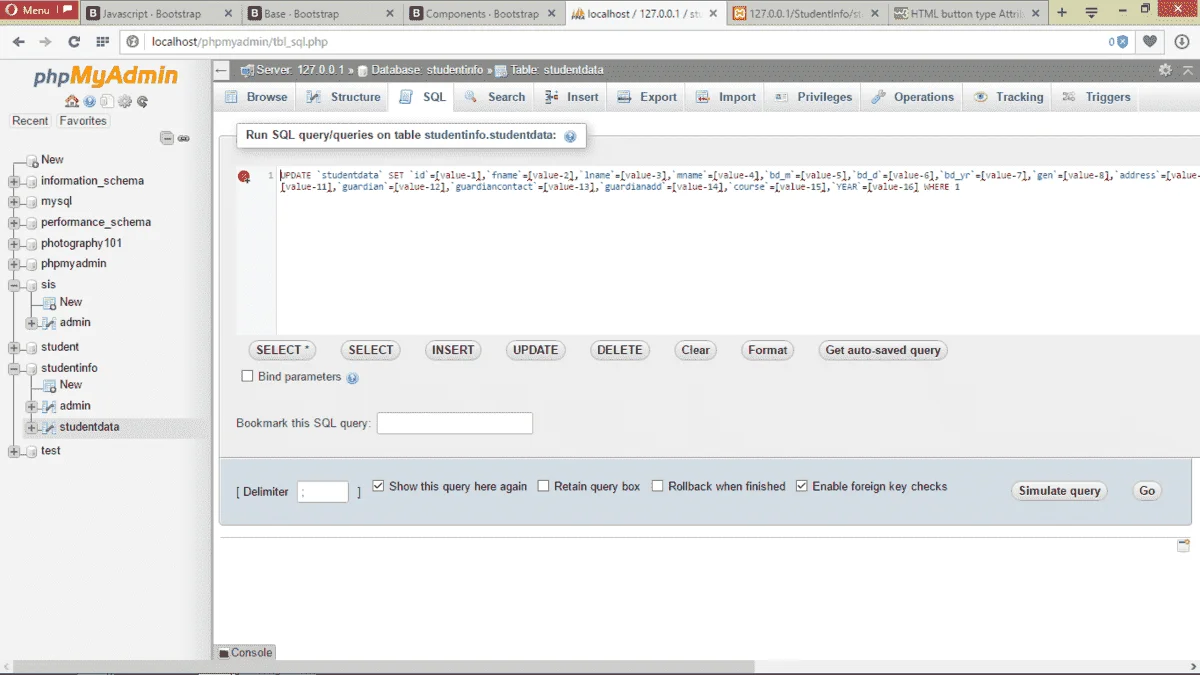Open the Structure tab
Image resolution: width=1200 pixels, height=675 pixels.
343,97
